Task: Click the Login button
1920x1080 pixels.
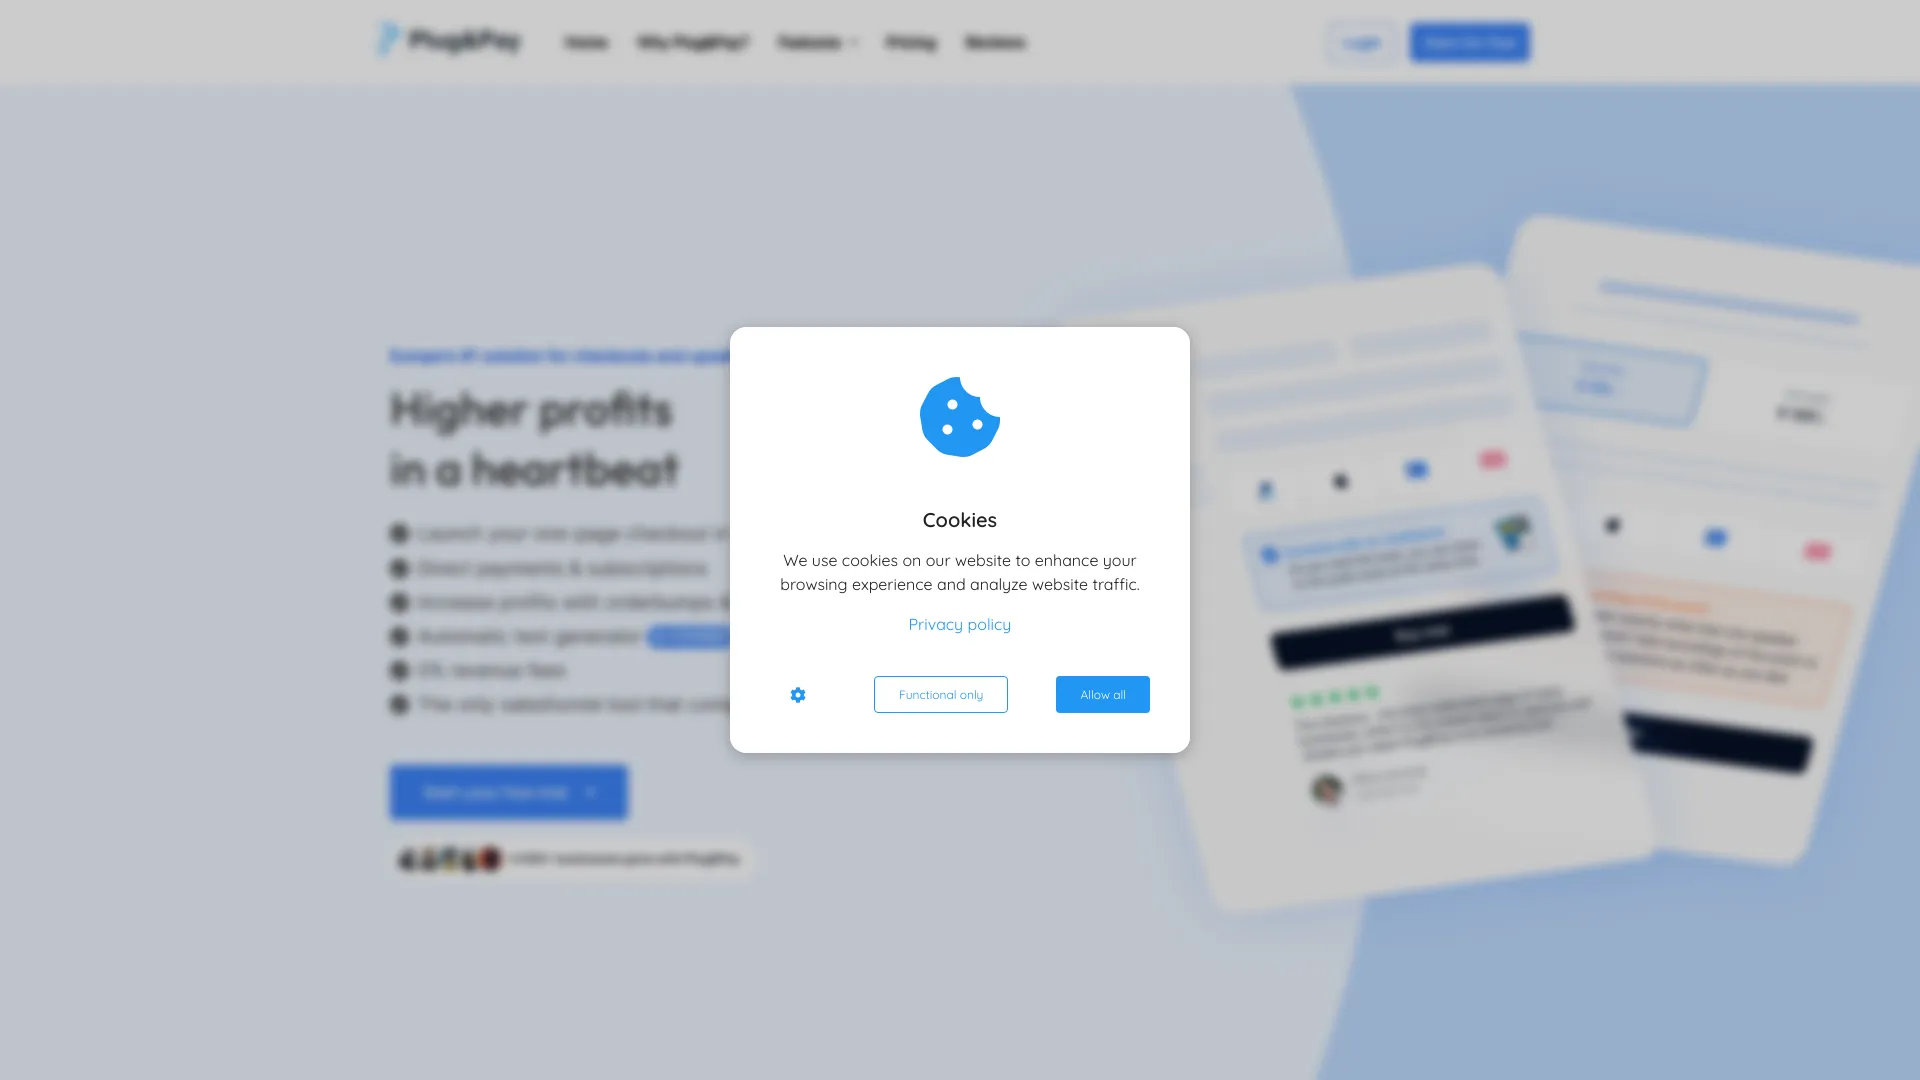Action: pos(1362,42)
